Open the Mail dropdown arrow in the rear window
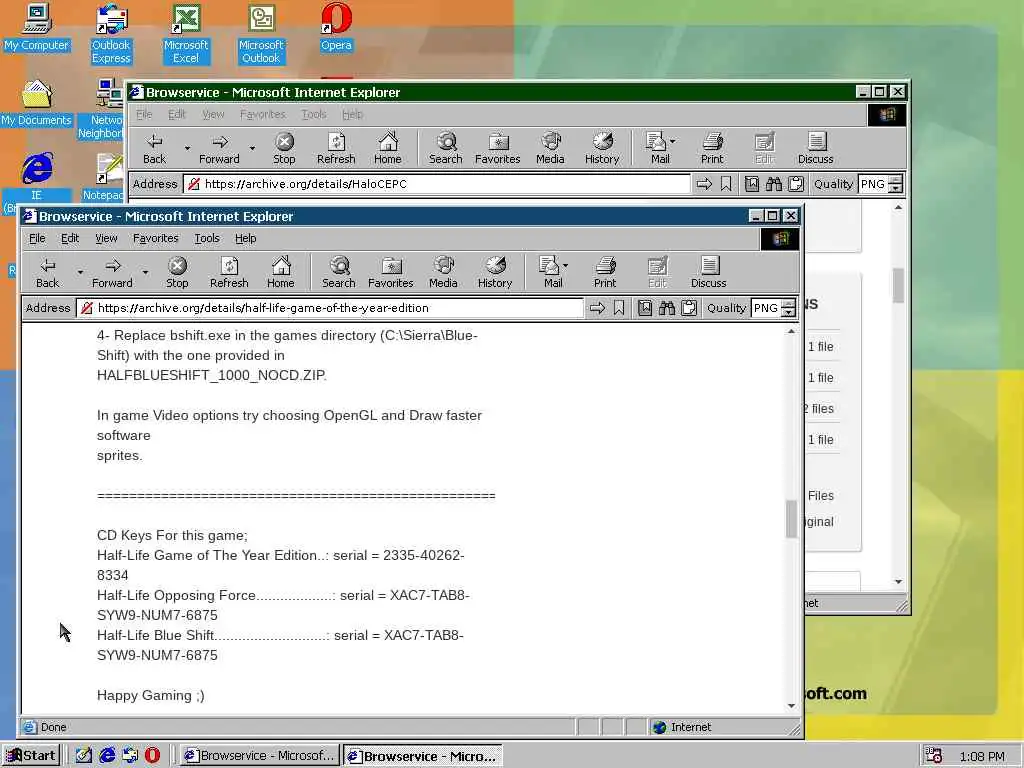This screenshot has height=768, width=1024. [673, 142]
